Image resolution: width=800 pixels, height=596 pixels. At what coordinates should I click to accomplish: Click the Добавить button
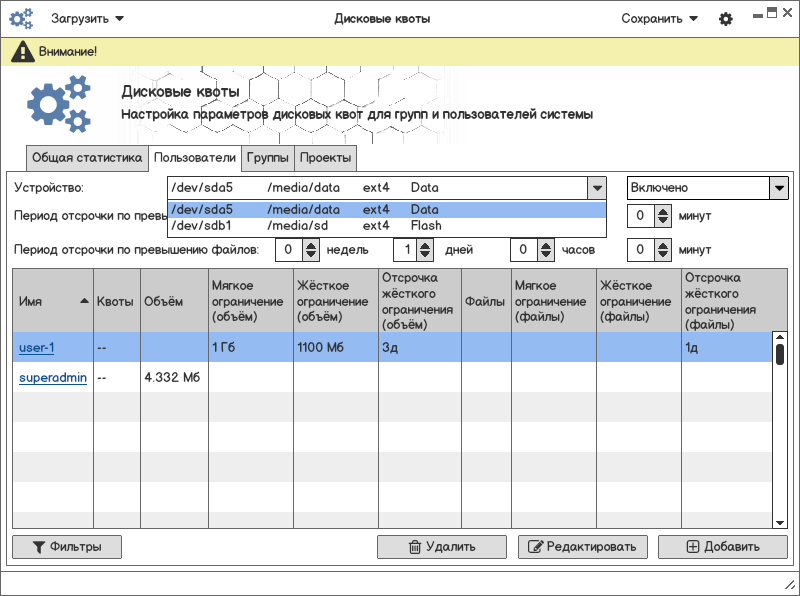click(x=723, y=547)
